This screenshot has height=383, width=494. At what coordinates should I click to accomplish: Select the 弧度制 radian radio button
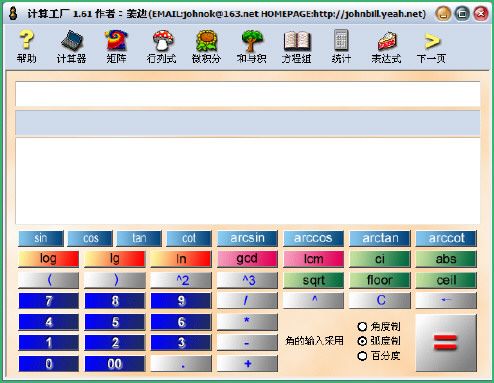click(x=362, y=341)
